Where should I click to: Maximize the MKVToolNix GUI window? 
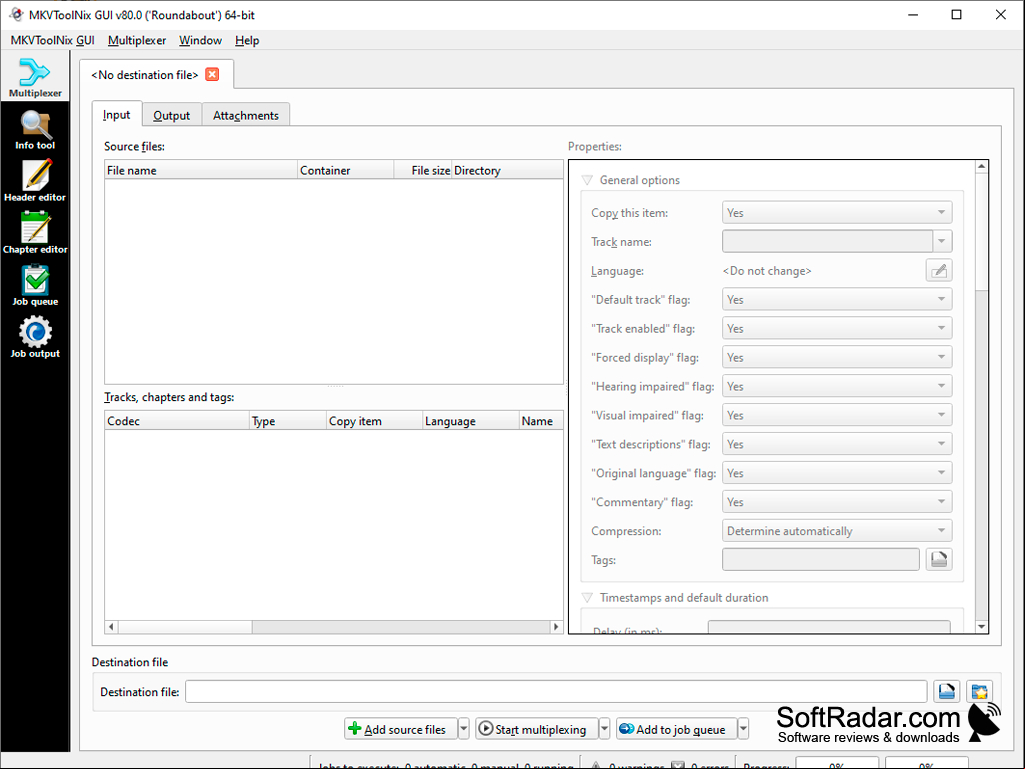click(x=956, y=14)
